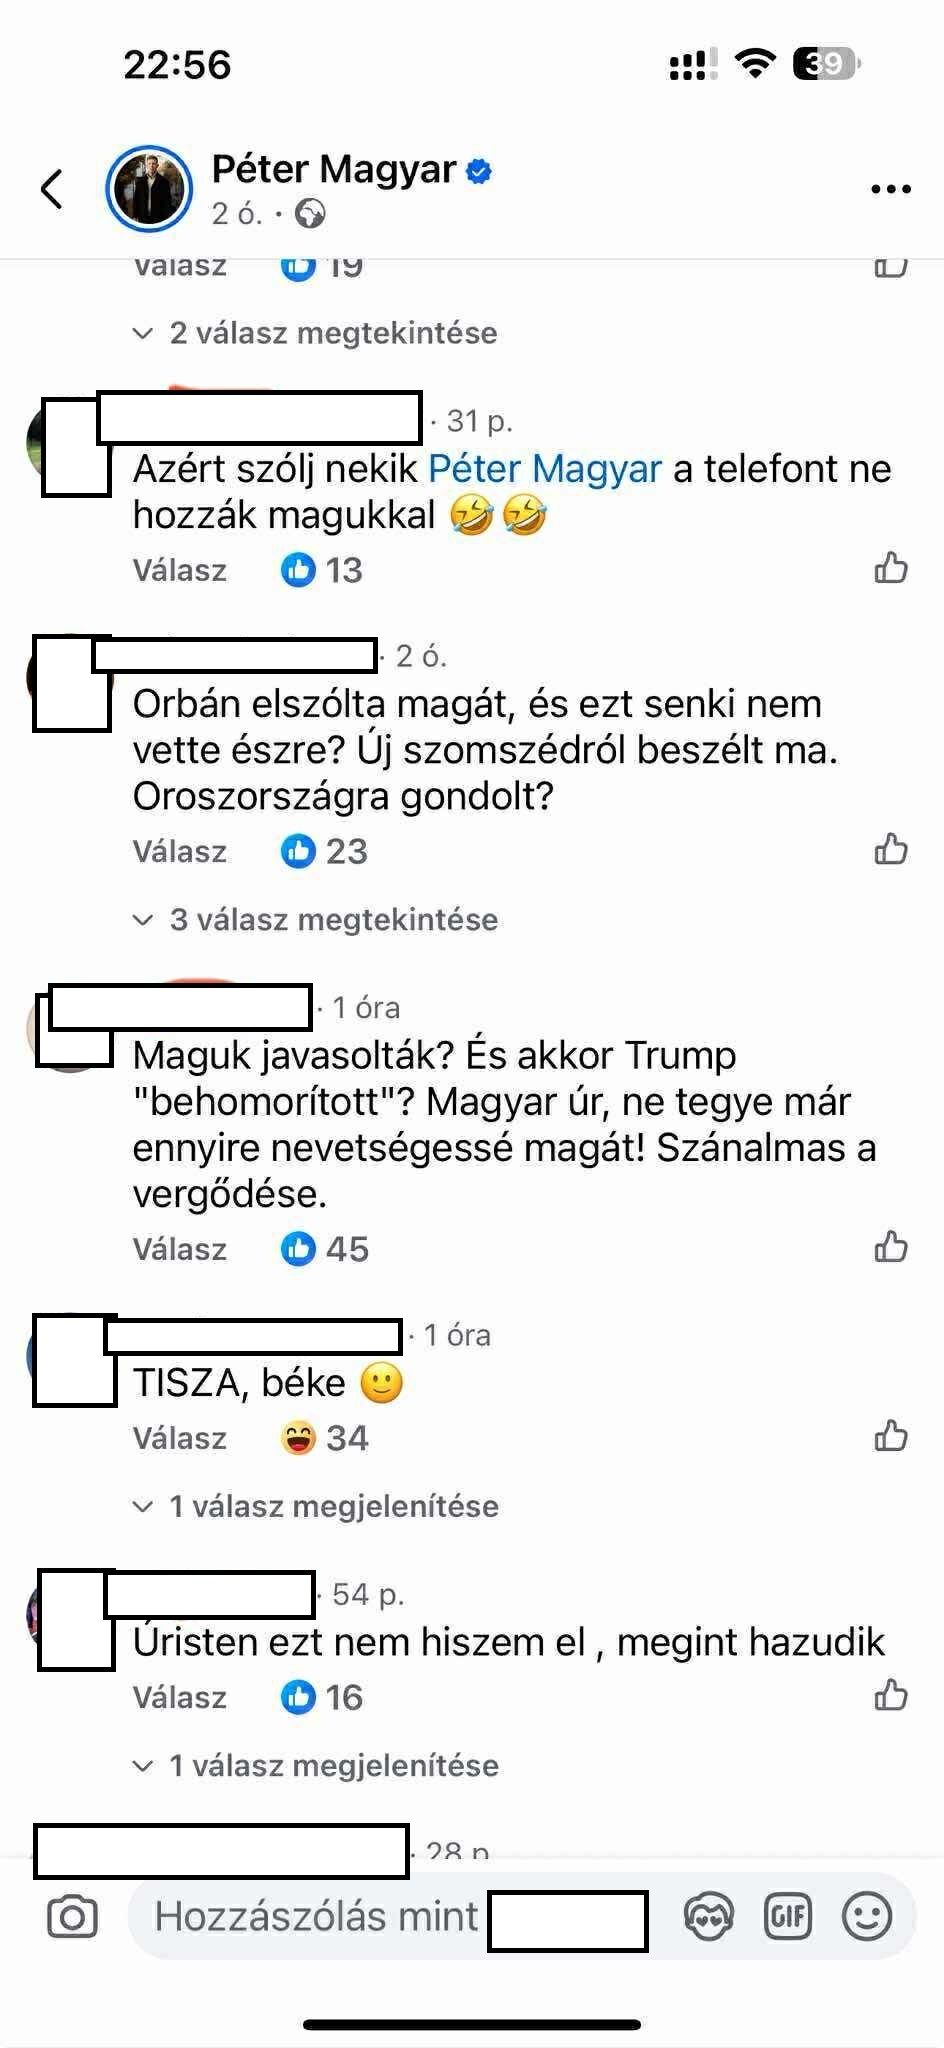944x2048 pixels.
Task: Expand 3 válasz megtekintése replies
Action: point(315,920)
